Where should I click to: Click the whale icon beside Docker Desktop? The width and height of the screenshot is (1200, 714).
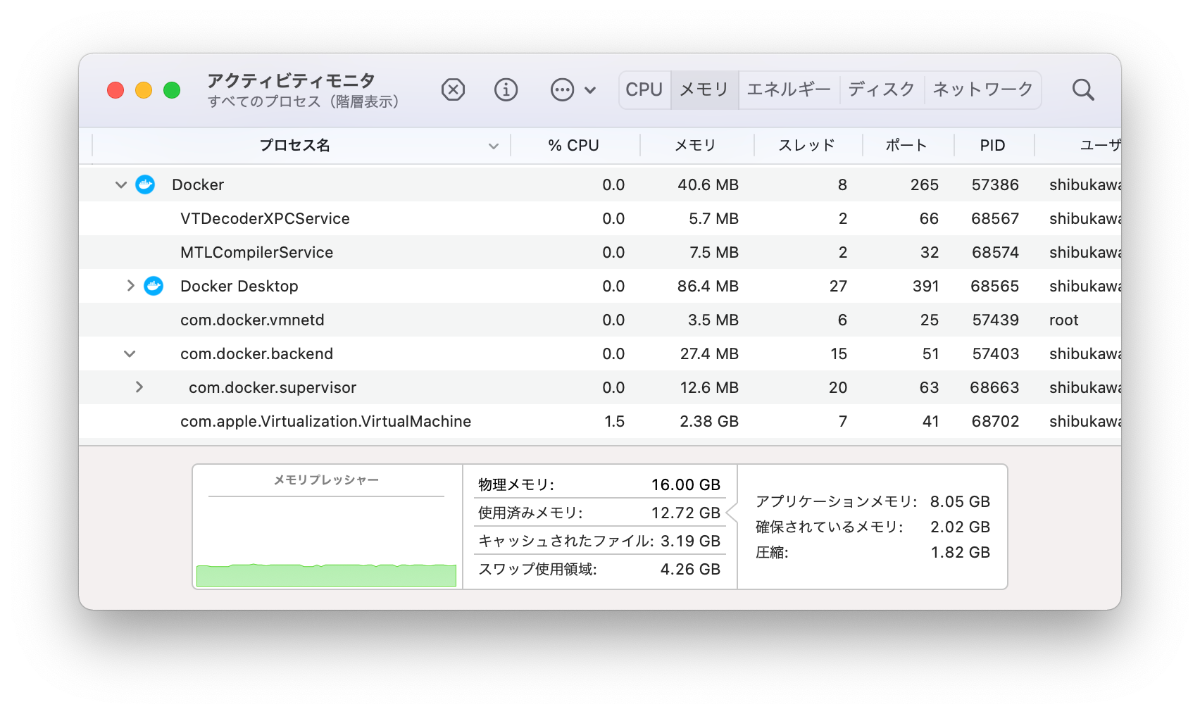(153, 286)
